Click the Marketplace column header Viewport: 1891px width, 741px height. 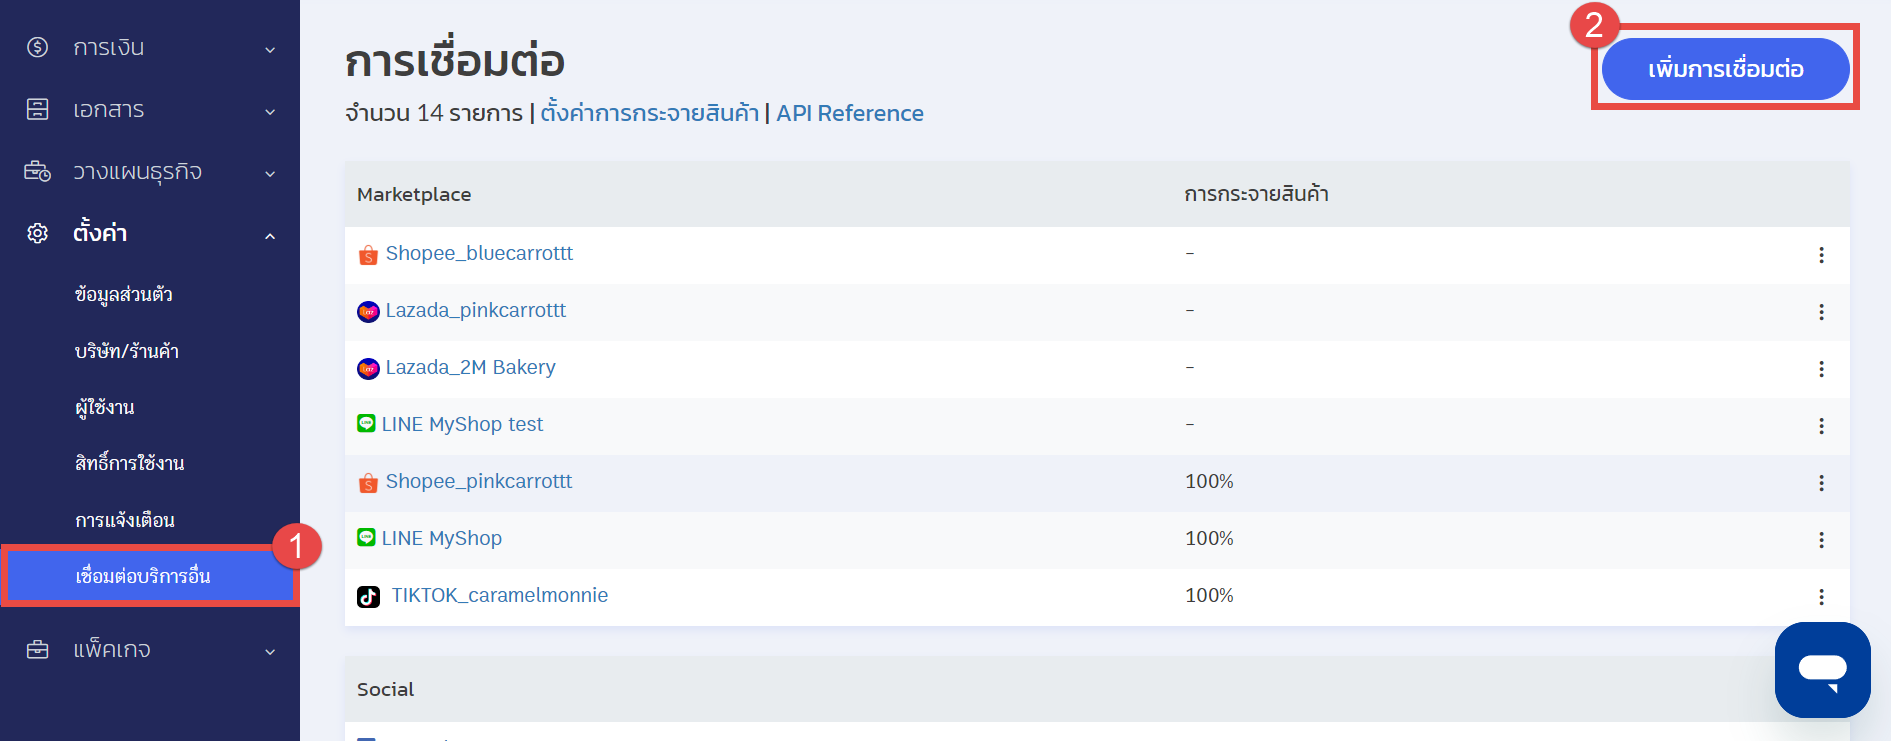tap(414, 195)
